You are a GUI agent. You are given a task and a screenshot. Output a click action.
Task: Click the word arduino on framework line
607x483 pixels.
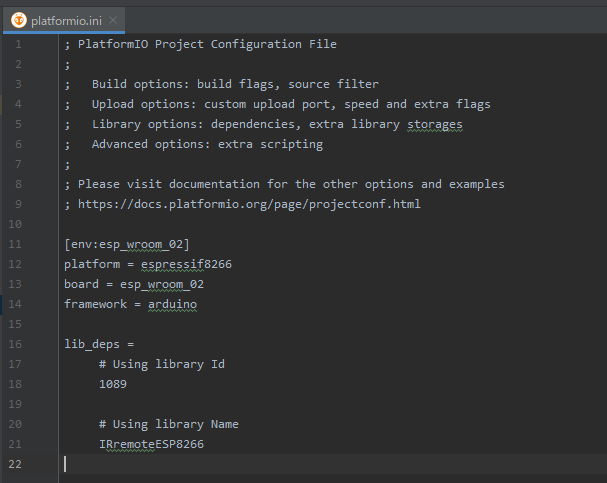(x=172, y=304)
